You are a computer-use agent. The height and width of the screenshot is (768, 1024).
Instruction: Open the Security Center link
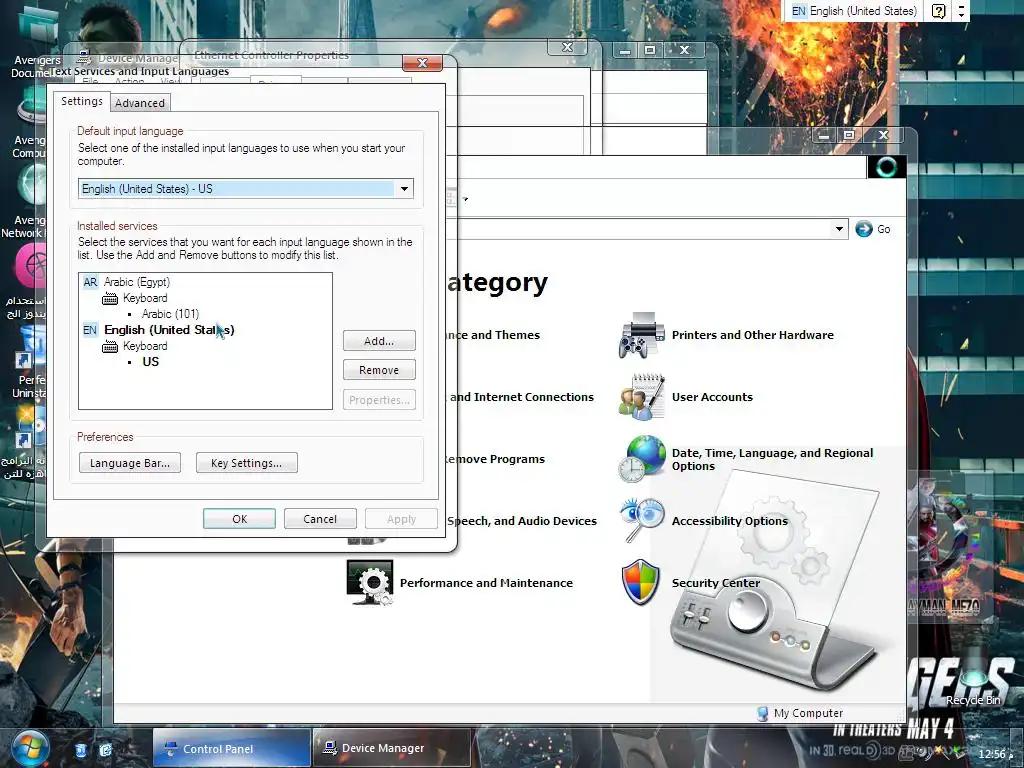pos(716,583)
